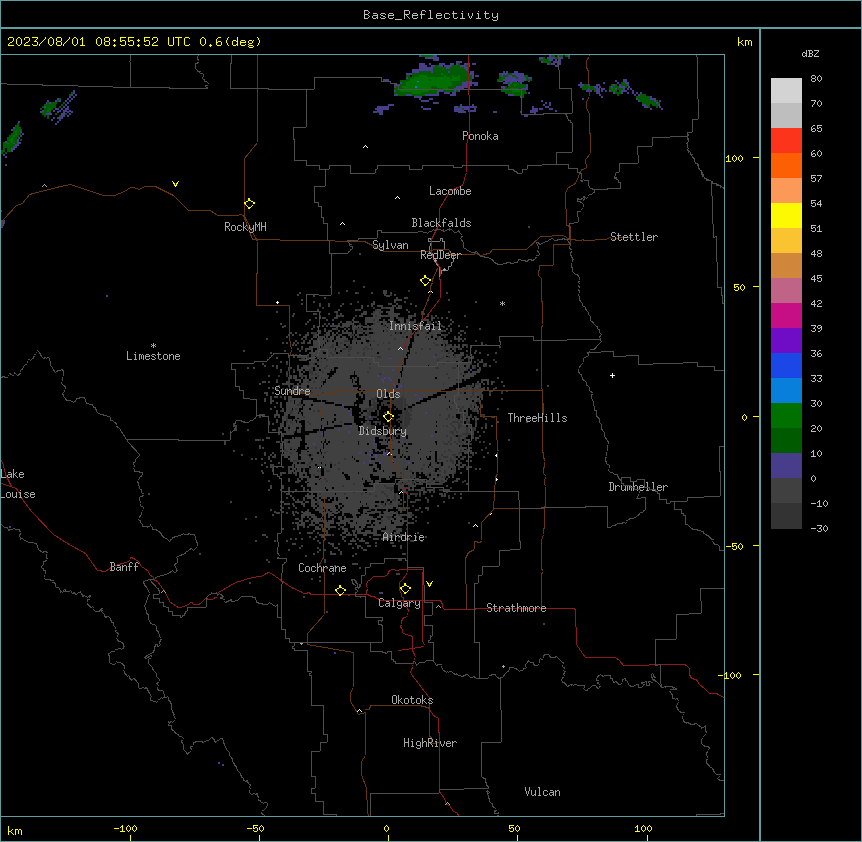Image resolution: width=862 pixels, height=842 pixels.
Task: Click the white plus marker north of Drumheller
Action: 612,375
